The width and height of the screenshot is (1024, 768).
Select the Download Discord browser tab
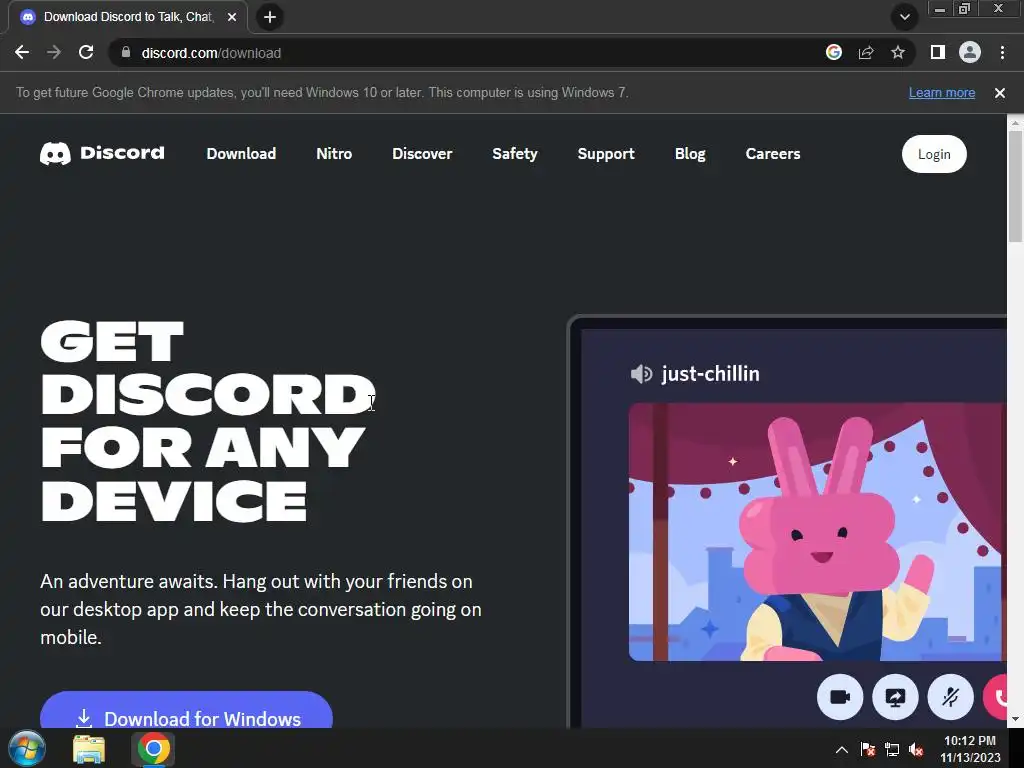click(128, 17)
